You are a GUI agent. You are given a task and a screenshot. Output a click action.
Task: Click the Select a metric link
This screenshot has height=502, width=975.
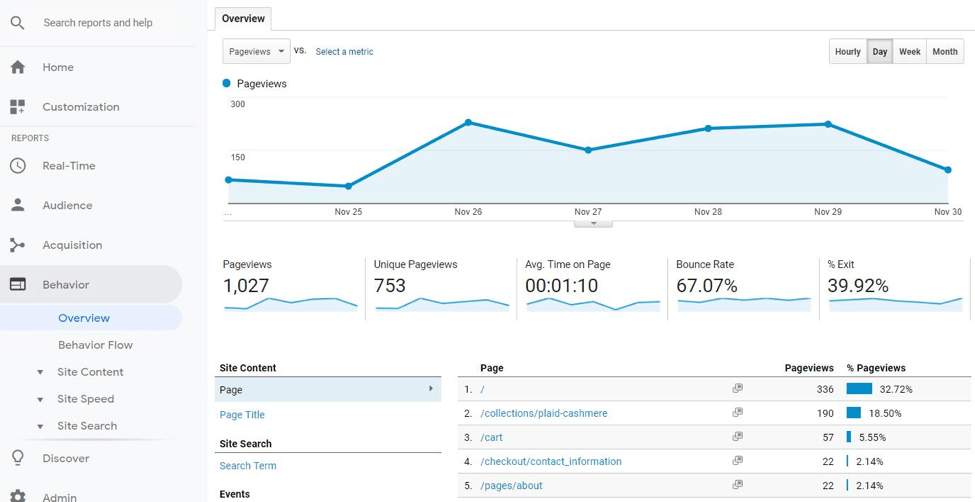point(344,52)
